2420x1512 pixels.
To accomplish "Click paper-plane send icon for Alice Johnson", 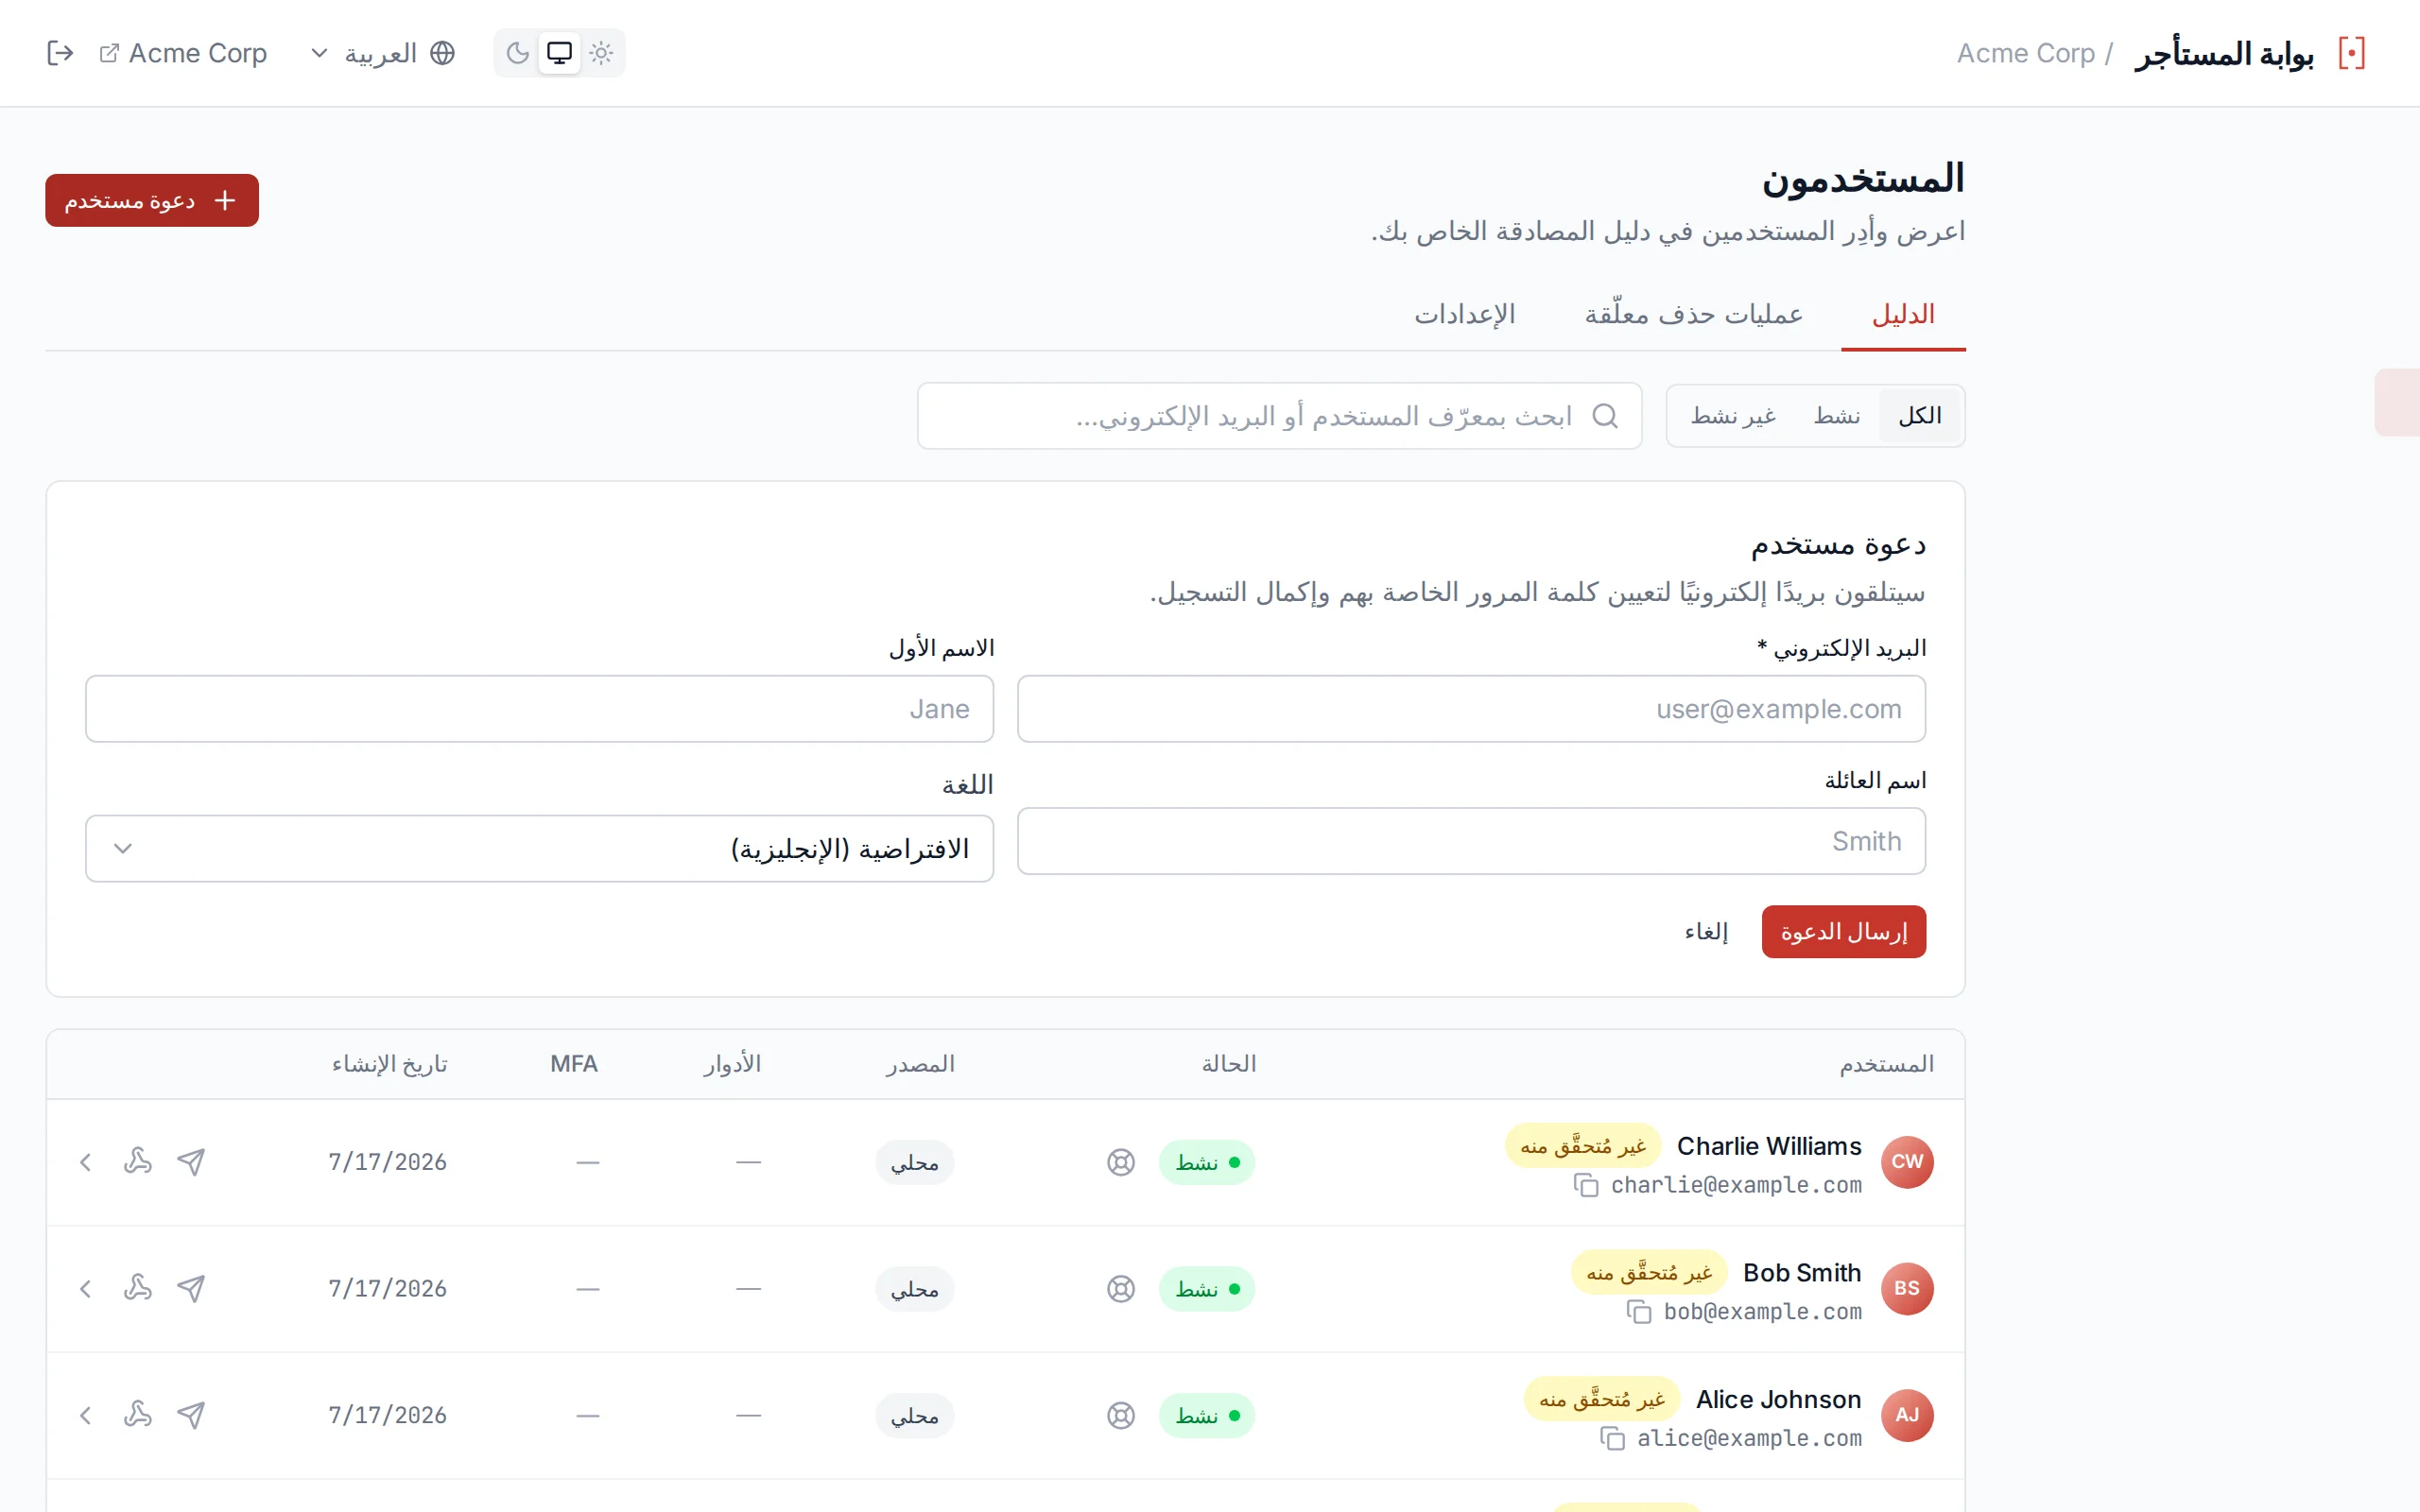I will [191, 1416].
